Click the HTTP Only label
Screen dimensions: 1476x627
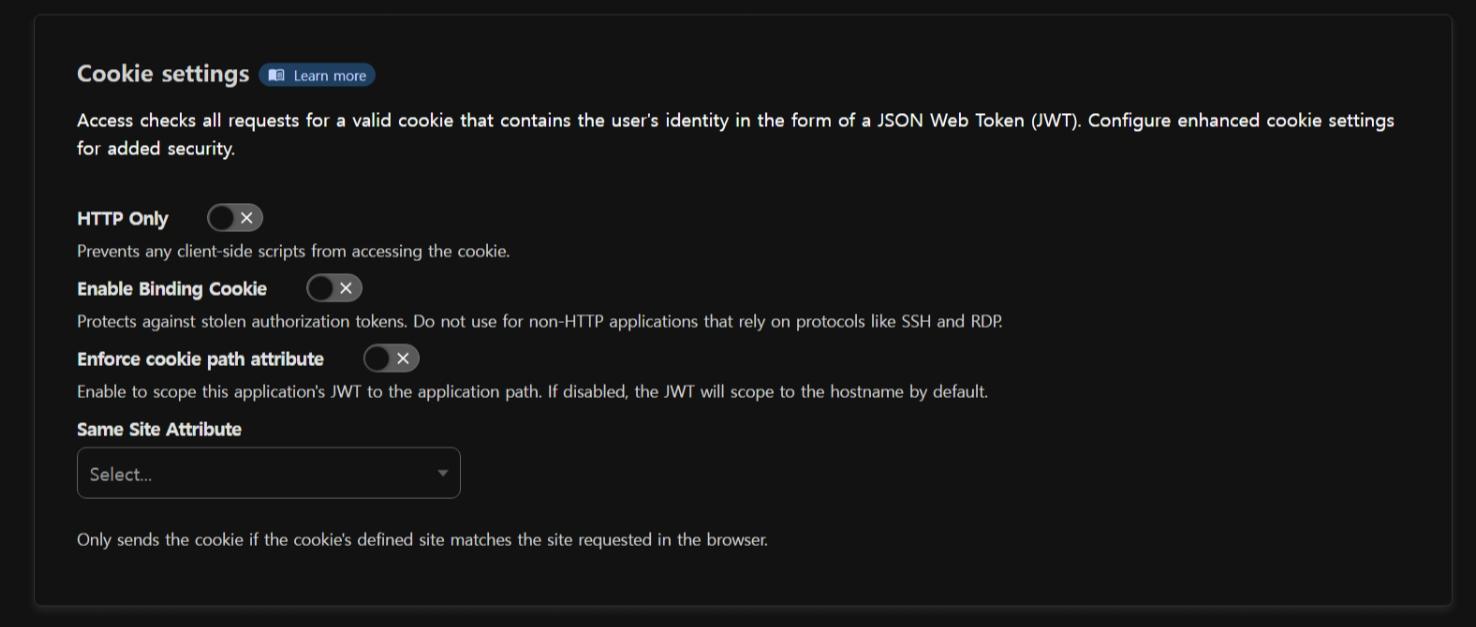pyautogui.click(x=123, y=219)
